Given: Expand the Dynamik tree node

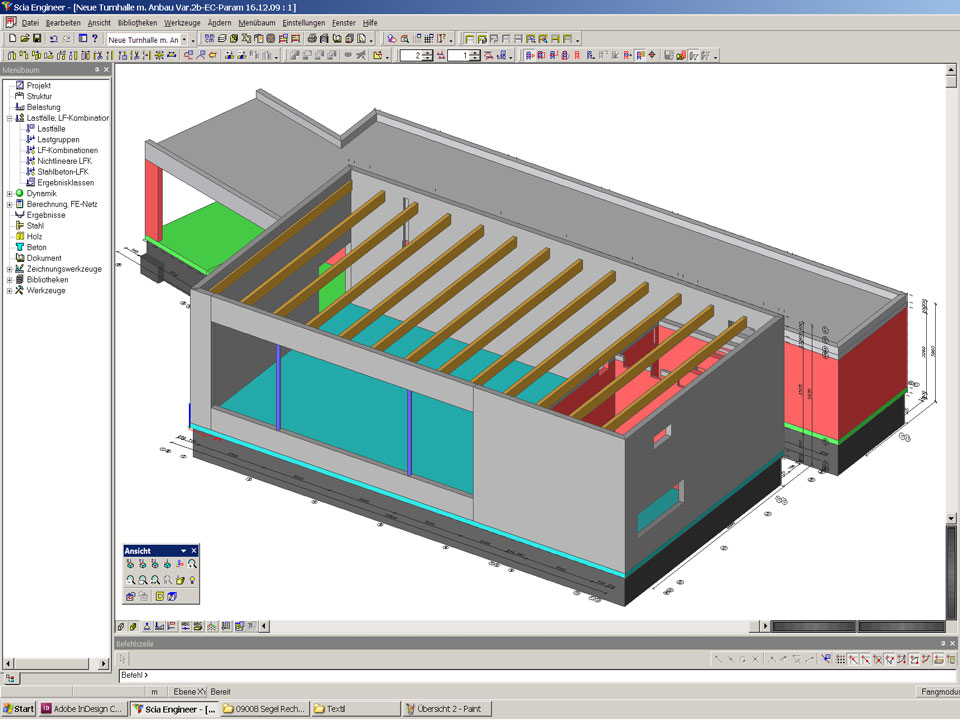Looking at the screenshot, I should click(9, 194).
